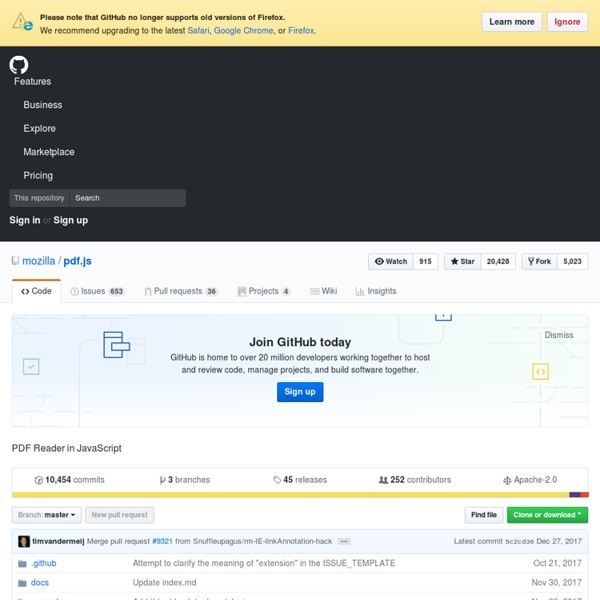
Task: Fork the pdf.js repository
Action: (539, 261)
